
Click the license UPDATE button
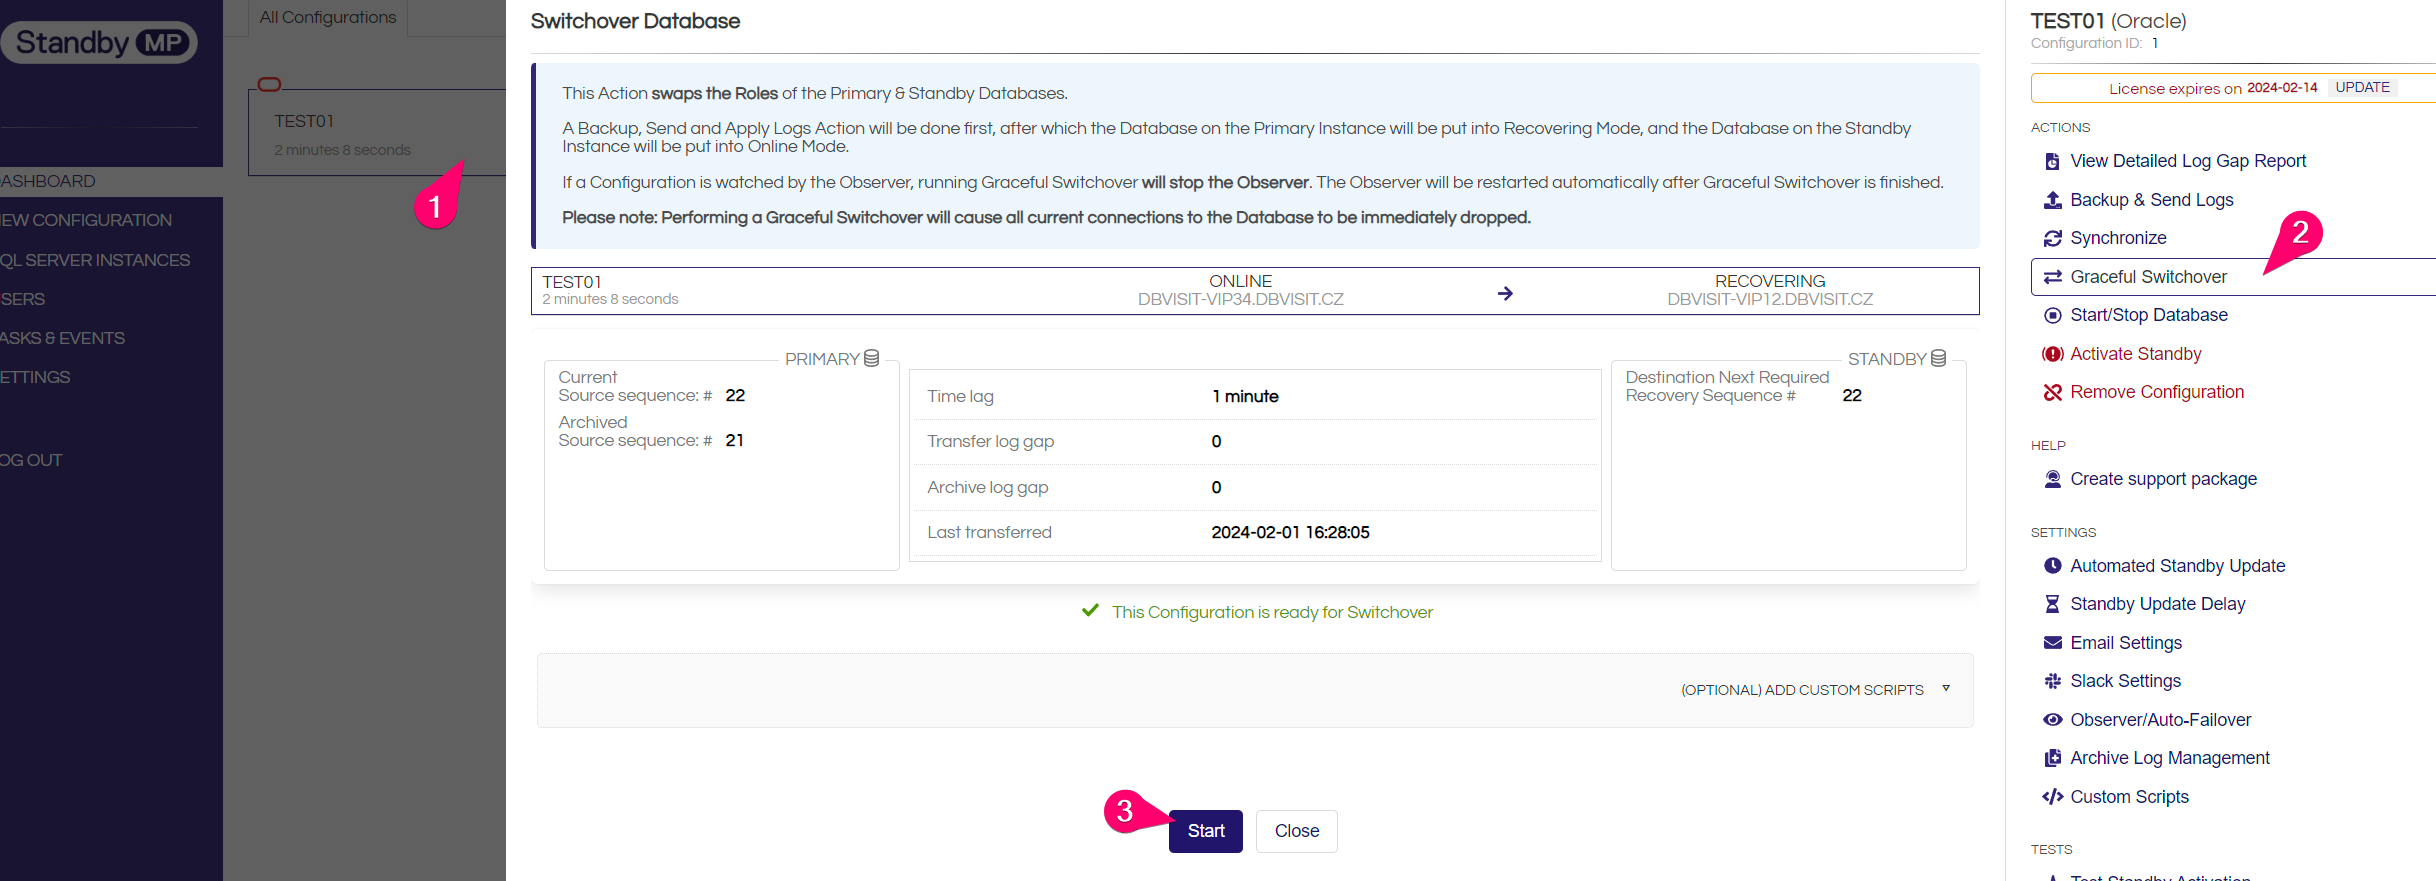click(2362, 87)
